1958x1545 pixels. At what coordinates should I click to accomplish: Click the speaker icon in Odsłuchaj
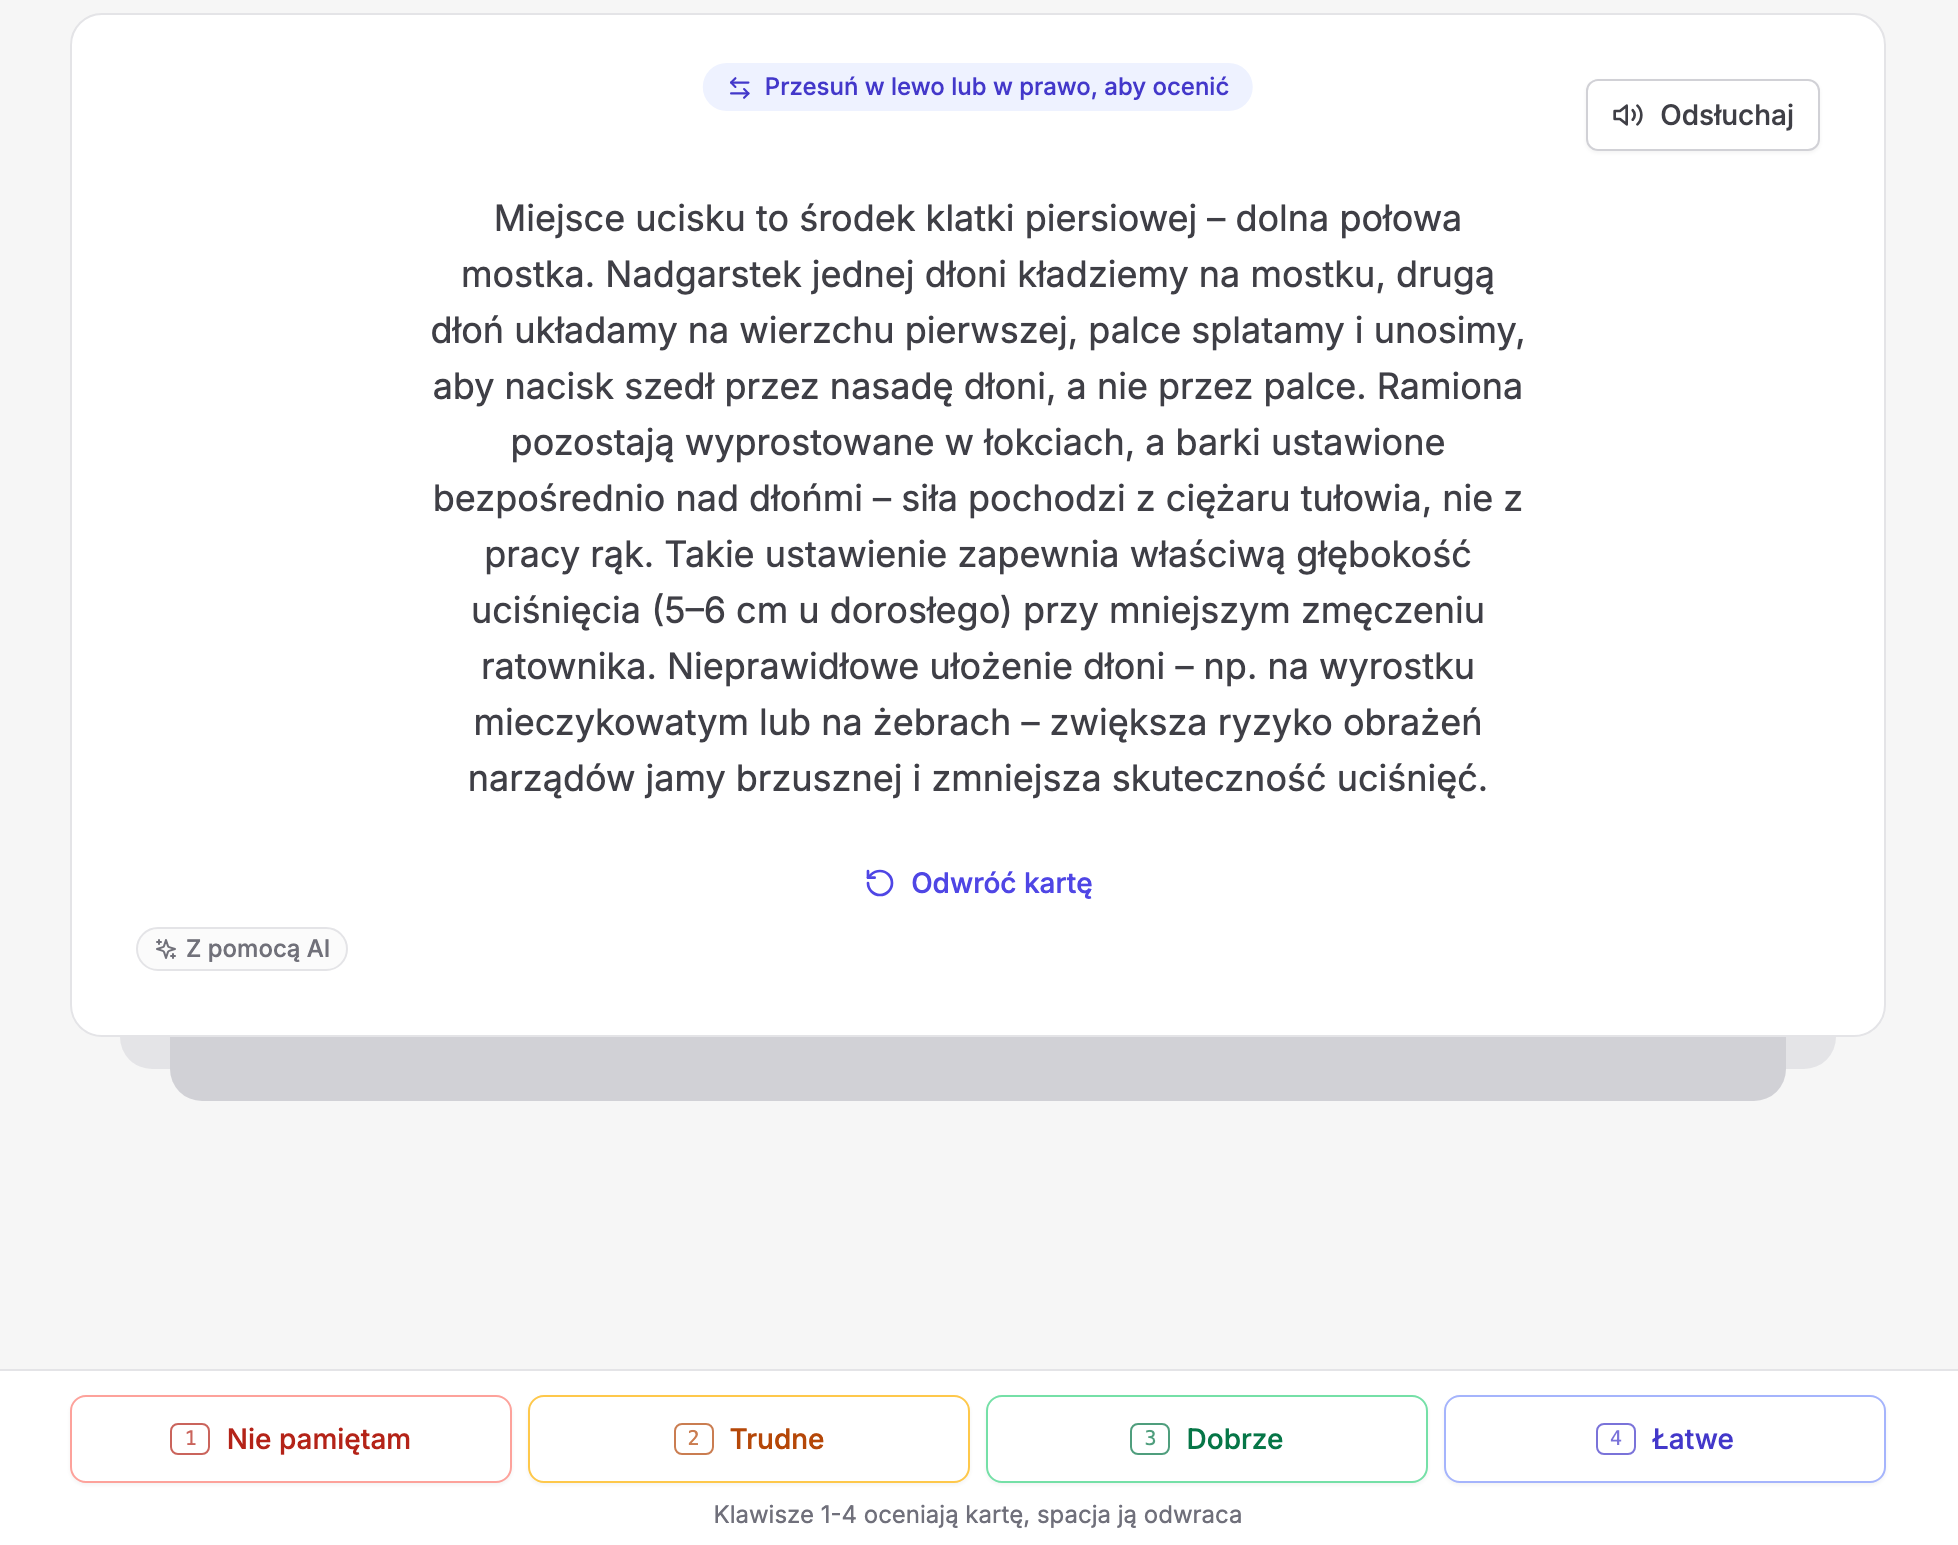1627,115
